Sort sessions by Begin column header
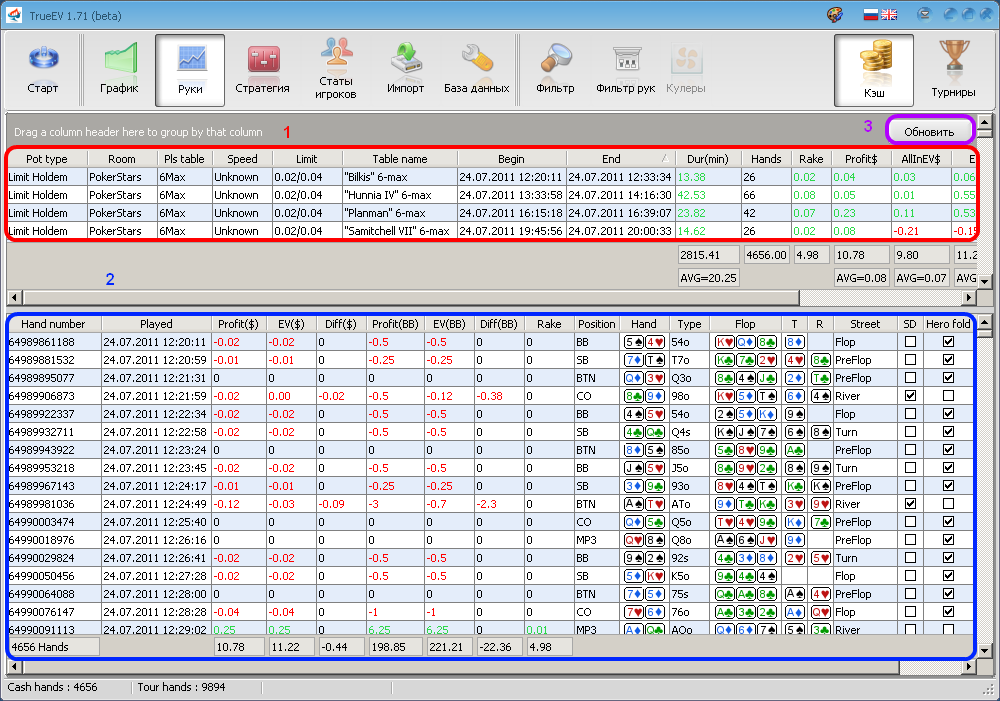This screenshot has height=701, width=1000. [511, 159]
